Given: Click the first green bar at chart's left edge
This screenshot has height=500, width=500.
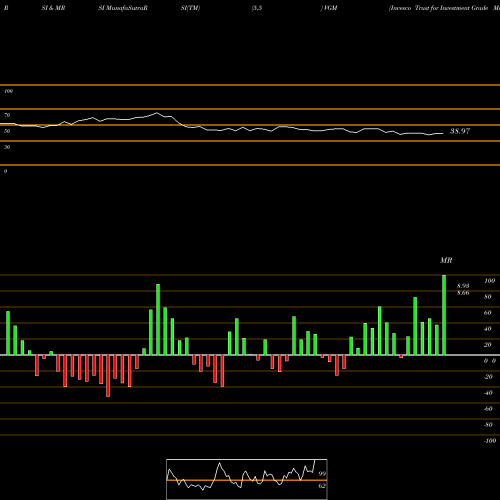Looking at the screenshot, I should [8, 333].
